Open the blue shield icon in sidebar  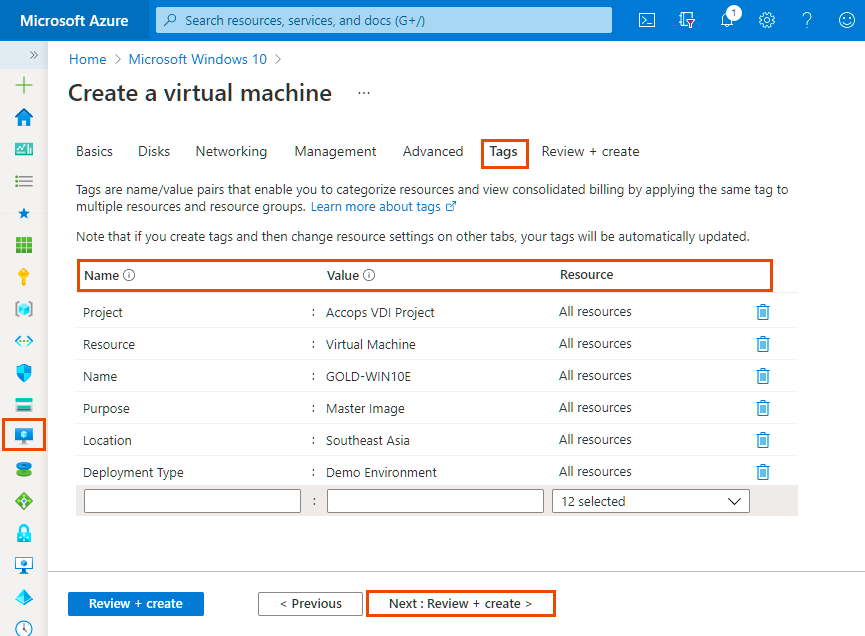click(x=24, y=373)
